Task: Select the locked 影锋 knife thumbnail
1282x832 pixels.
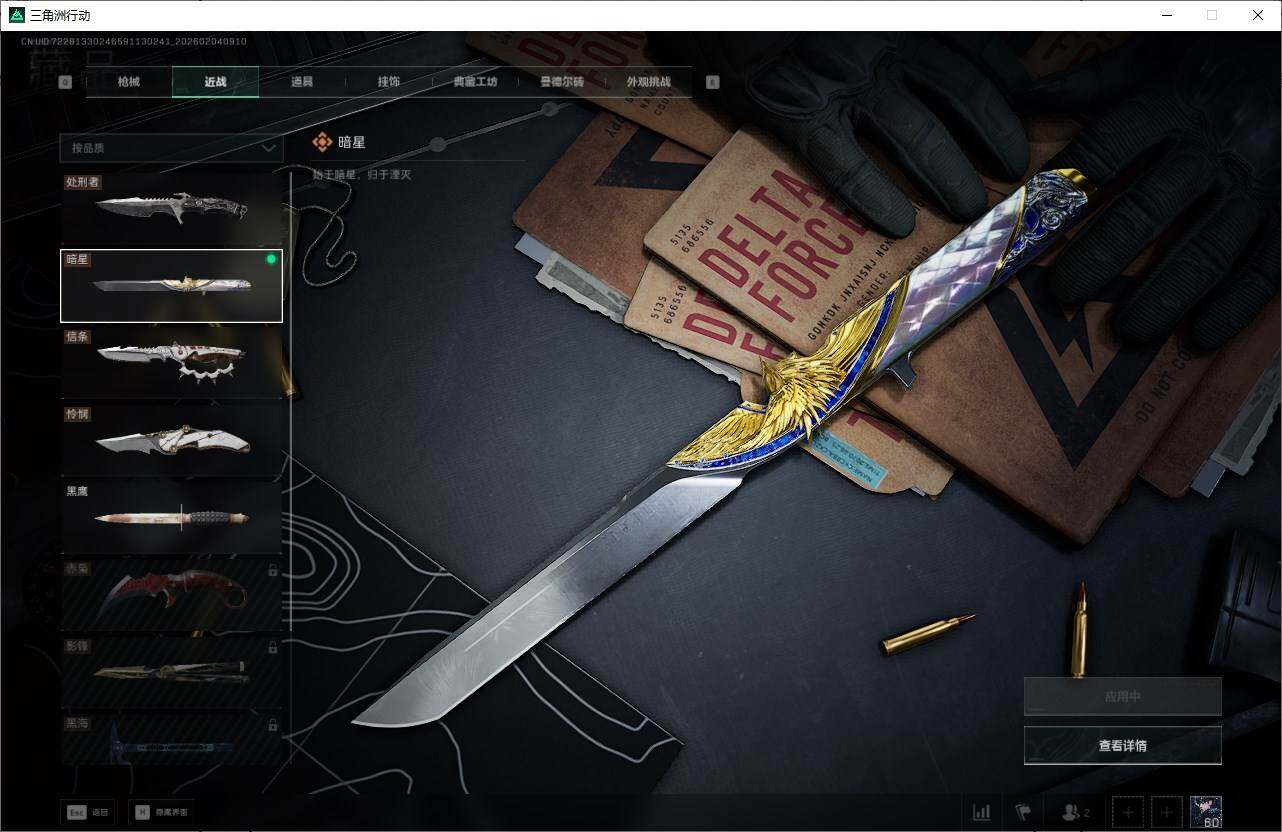Action: pyautogui.click(x=171, y=672)
